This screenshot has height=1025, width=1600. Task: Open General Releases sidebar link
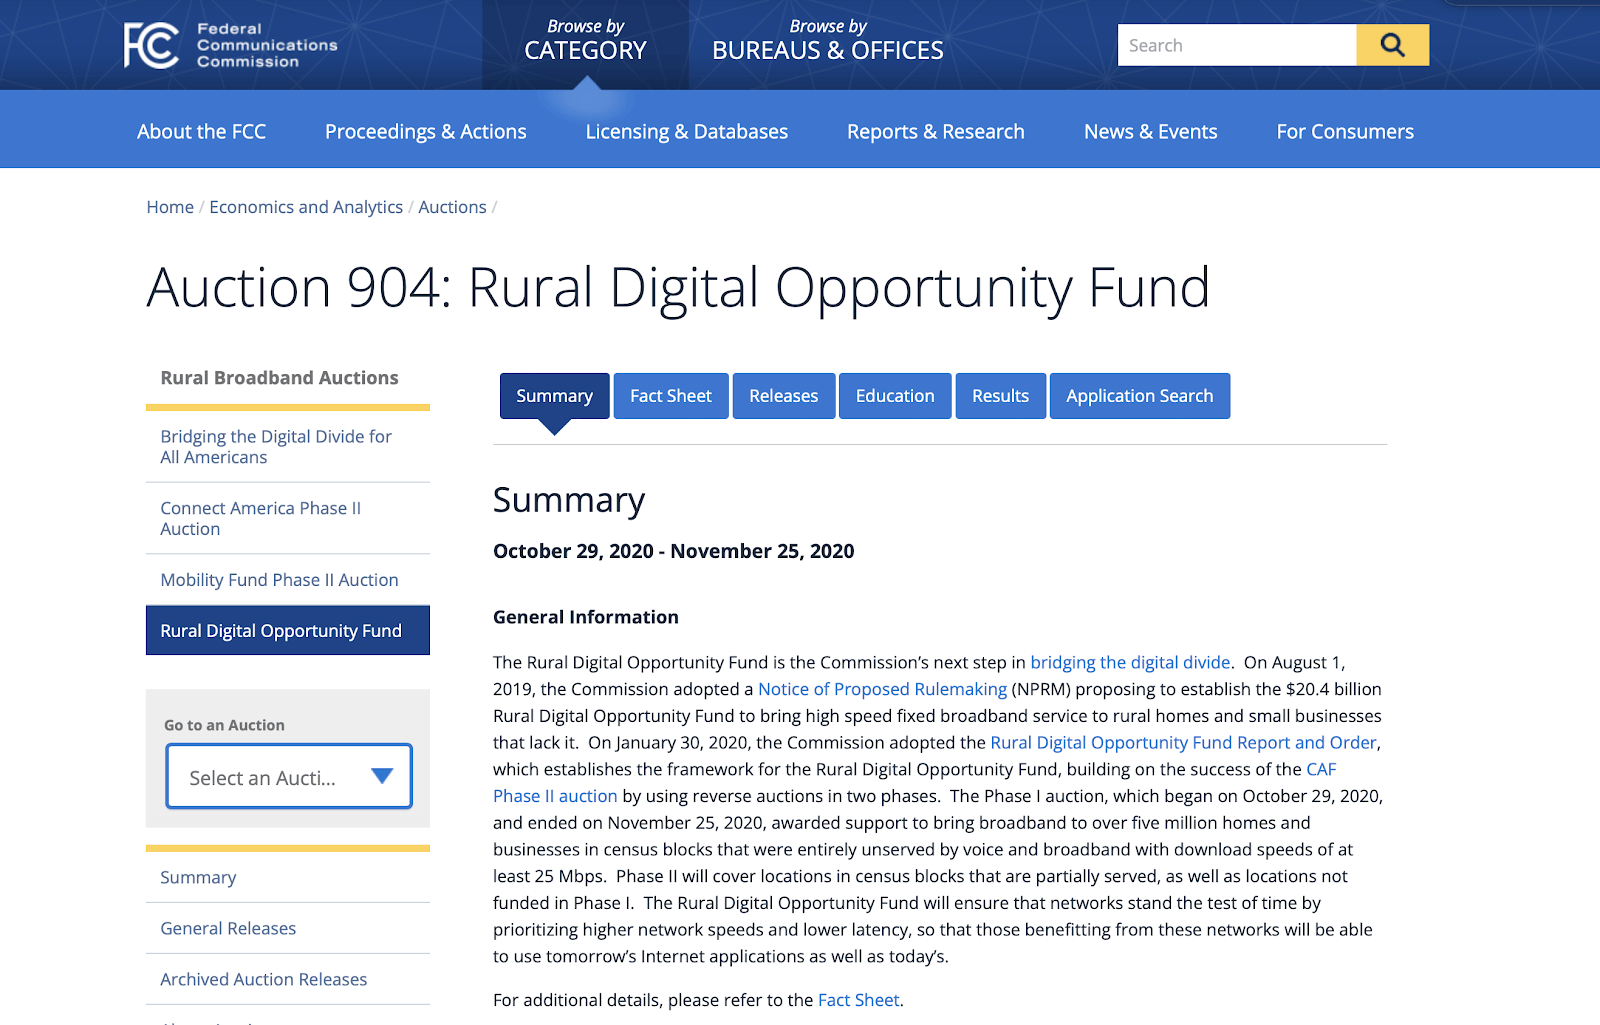(228, 928)
